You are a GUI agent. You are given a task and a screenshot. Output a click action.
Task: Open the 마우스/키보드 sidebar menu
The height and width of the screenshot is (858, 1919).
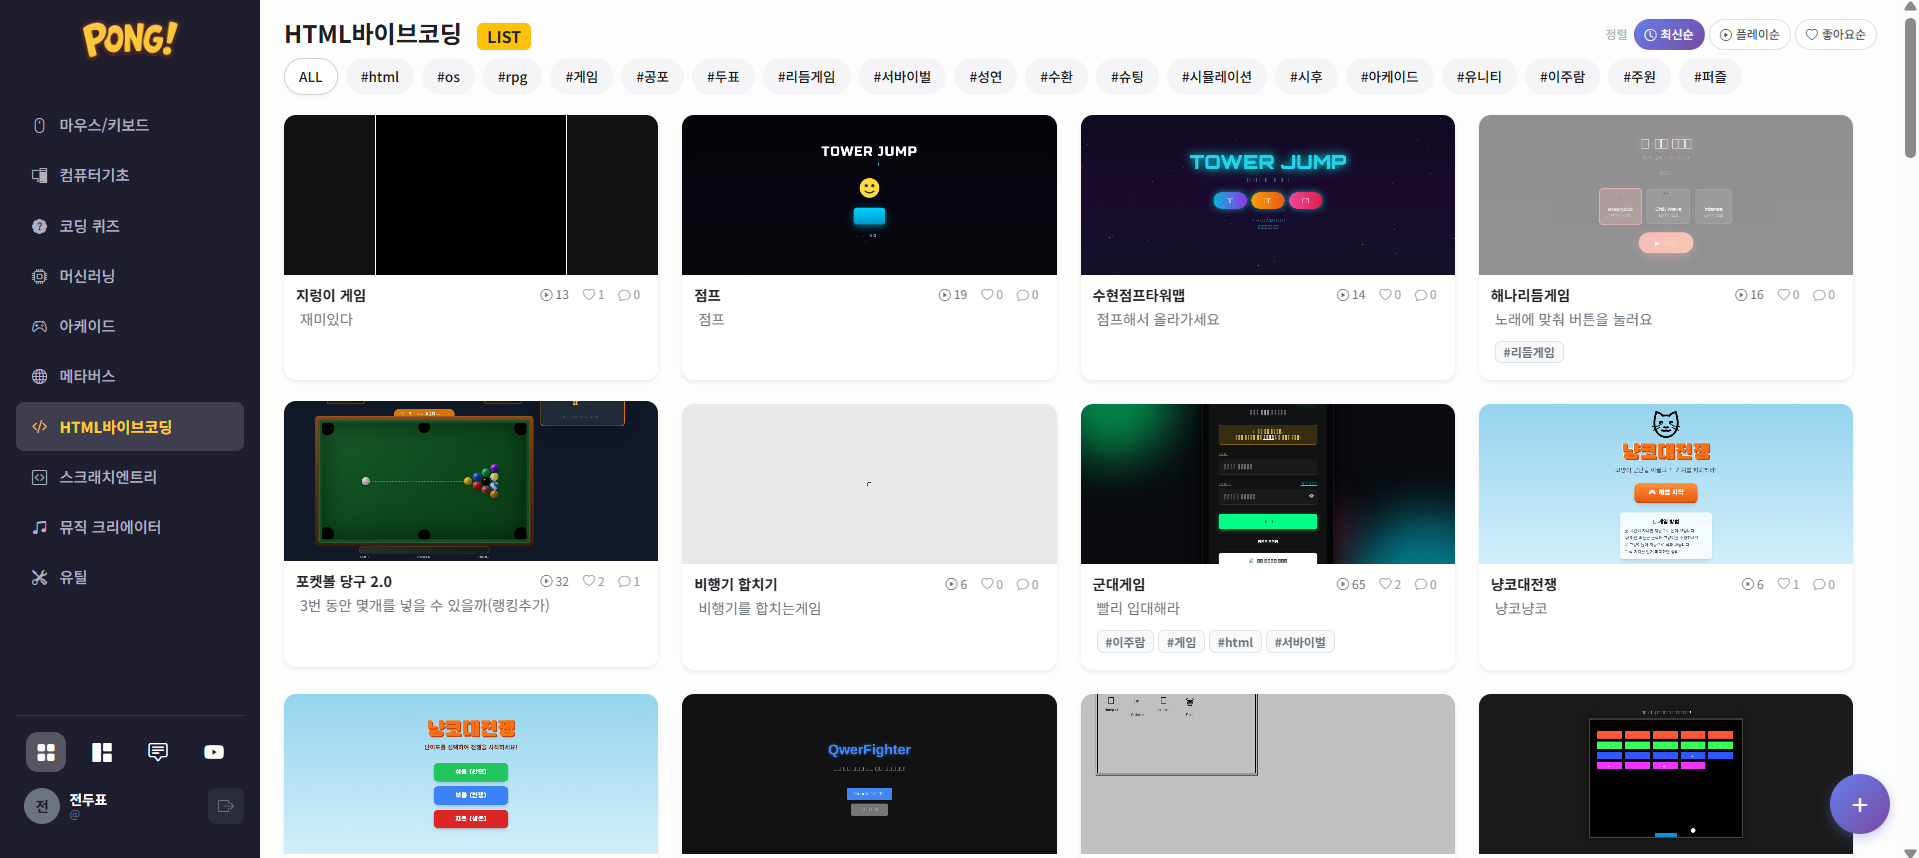tap(130, 125)
